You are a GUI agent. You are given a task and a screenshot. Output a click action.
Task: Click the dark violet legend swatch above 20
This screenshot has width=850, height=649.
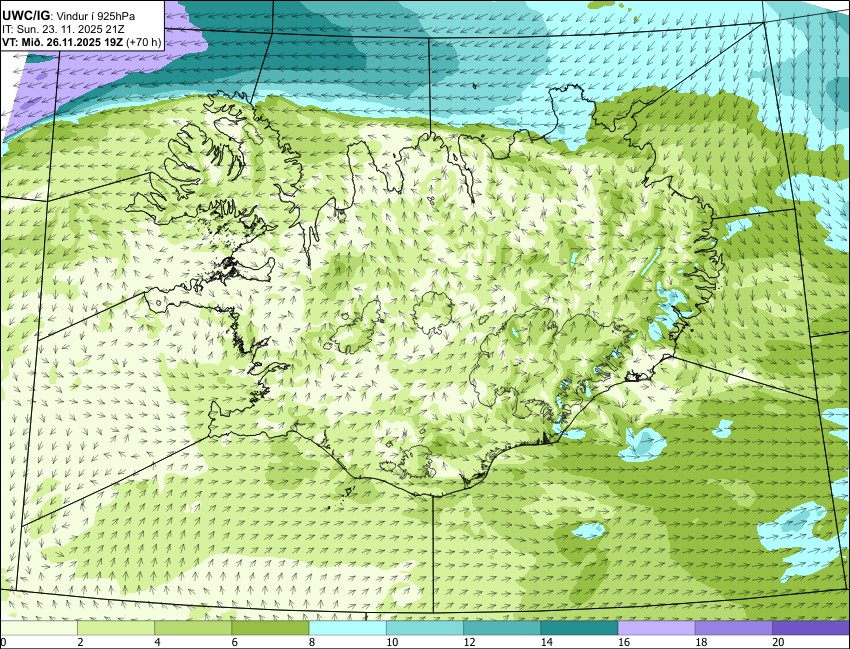[811, 628]
